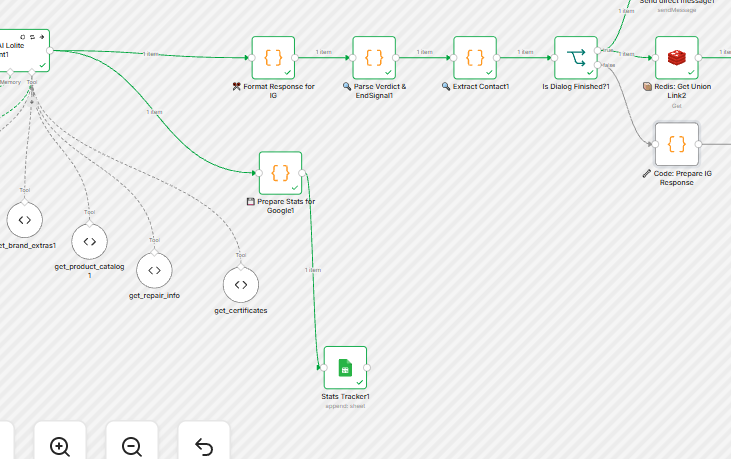
Task: Click the output handle of Stats Tracker1
Action: [367, 368]
